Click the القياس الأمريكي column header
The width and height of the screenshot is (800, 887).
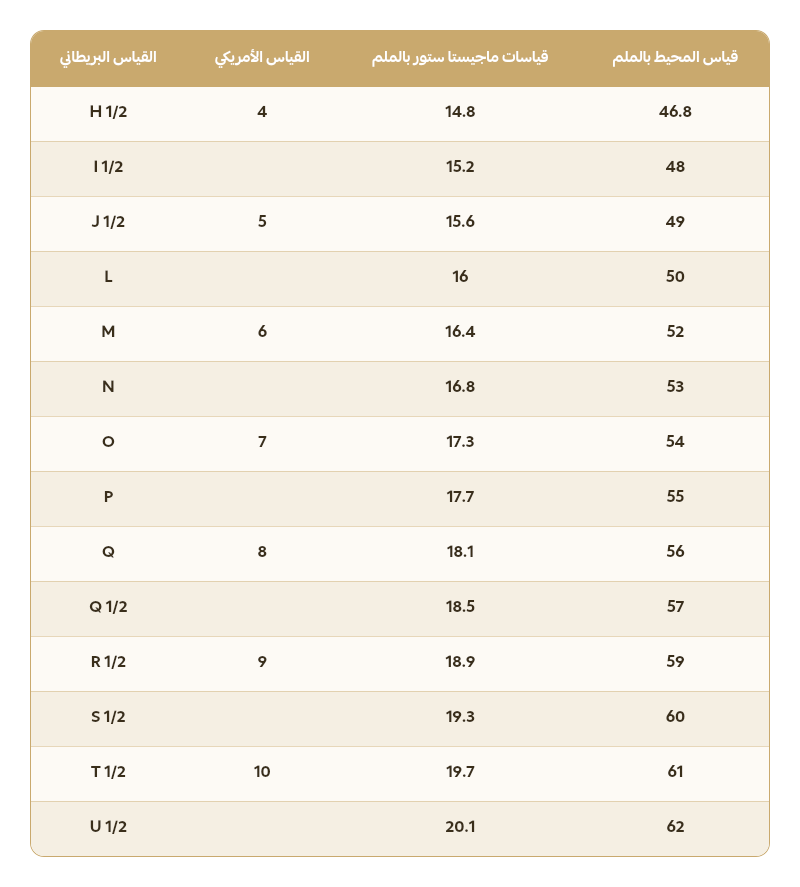click(262, 57)
